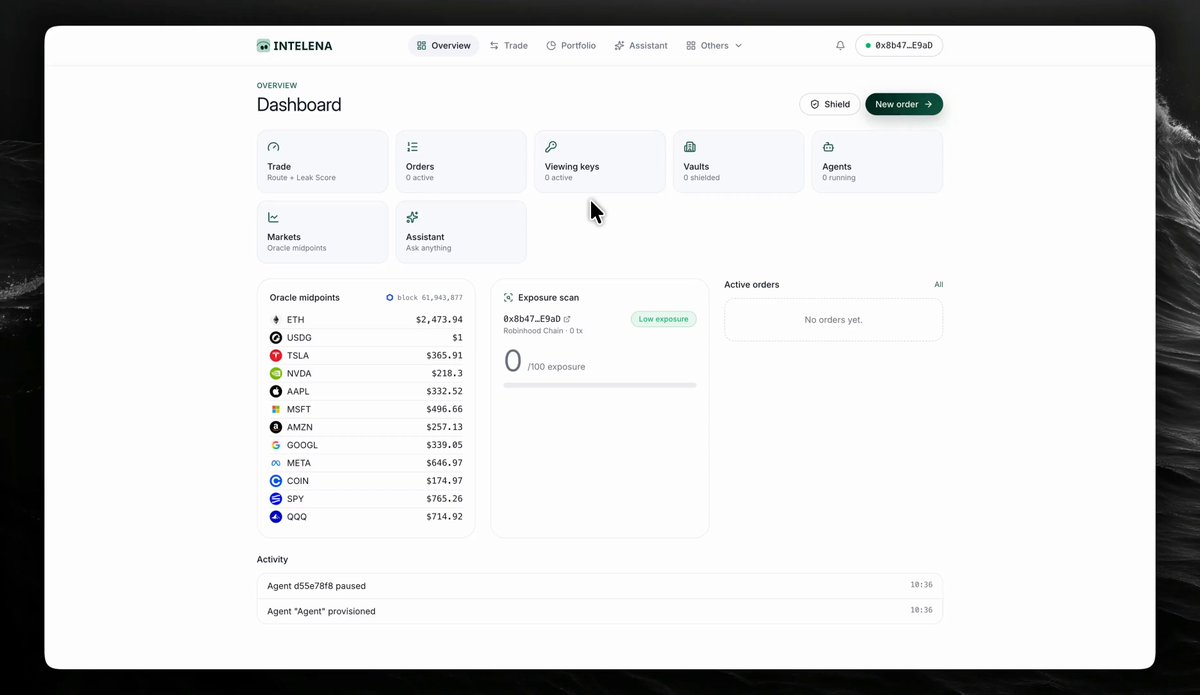1200x695 pixels.
Task: Go to the Trade tab
Action: [x=509, y=46]
